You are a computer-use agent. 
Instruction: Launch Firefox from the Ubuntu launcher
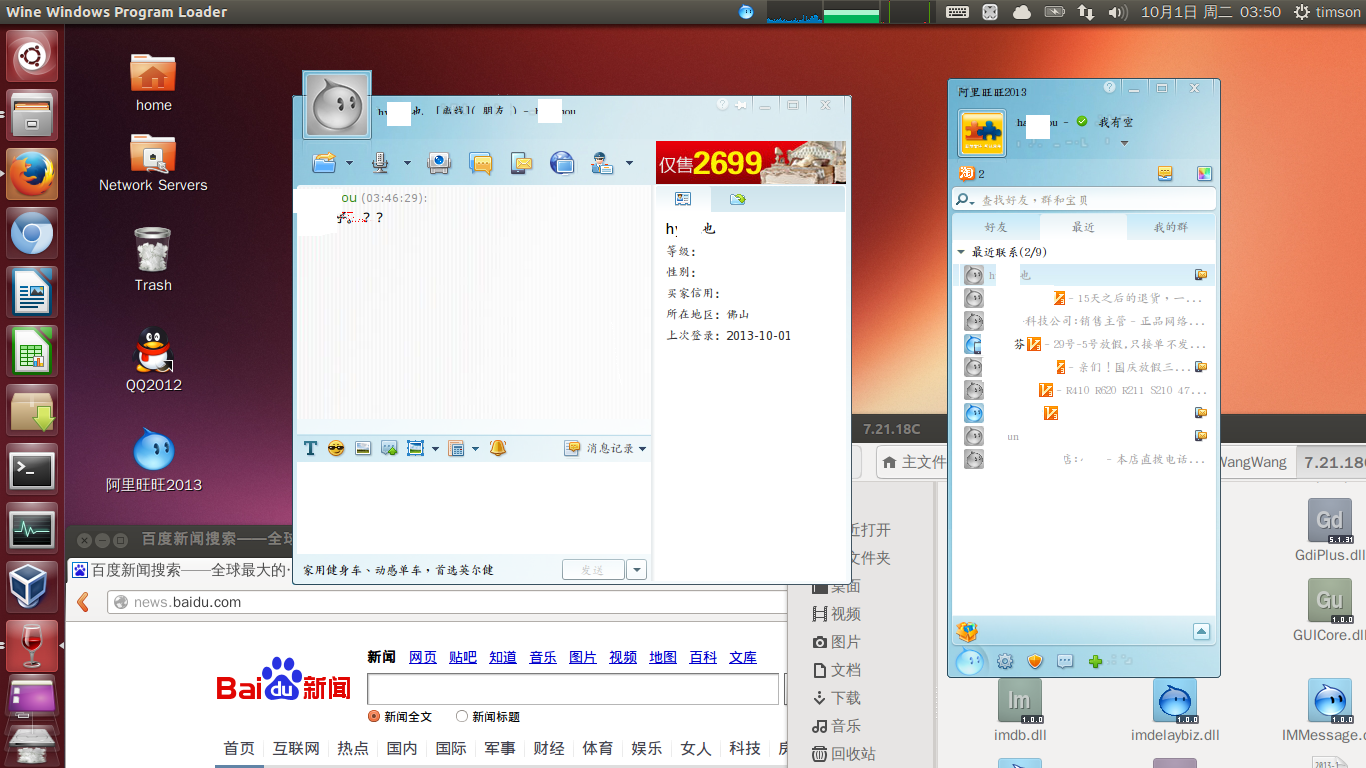[33, 174]
